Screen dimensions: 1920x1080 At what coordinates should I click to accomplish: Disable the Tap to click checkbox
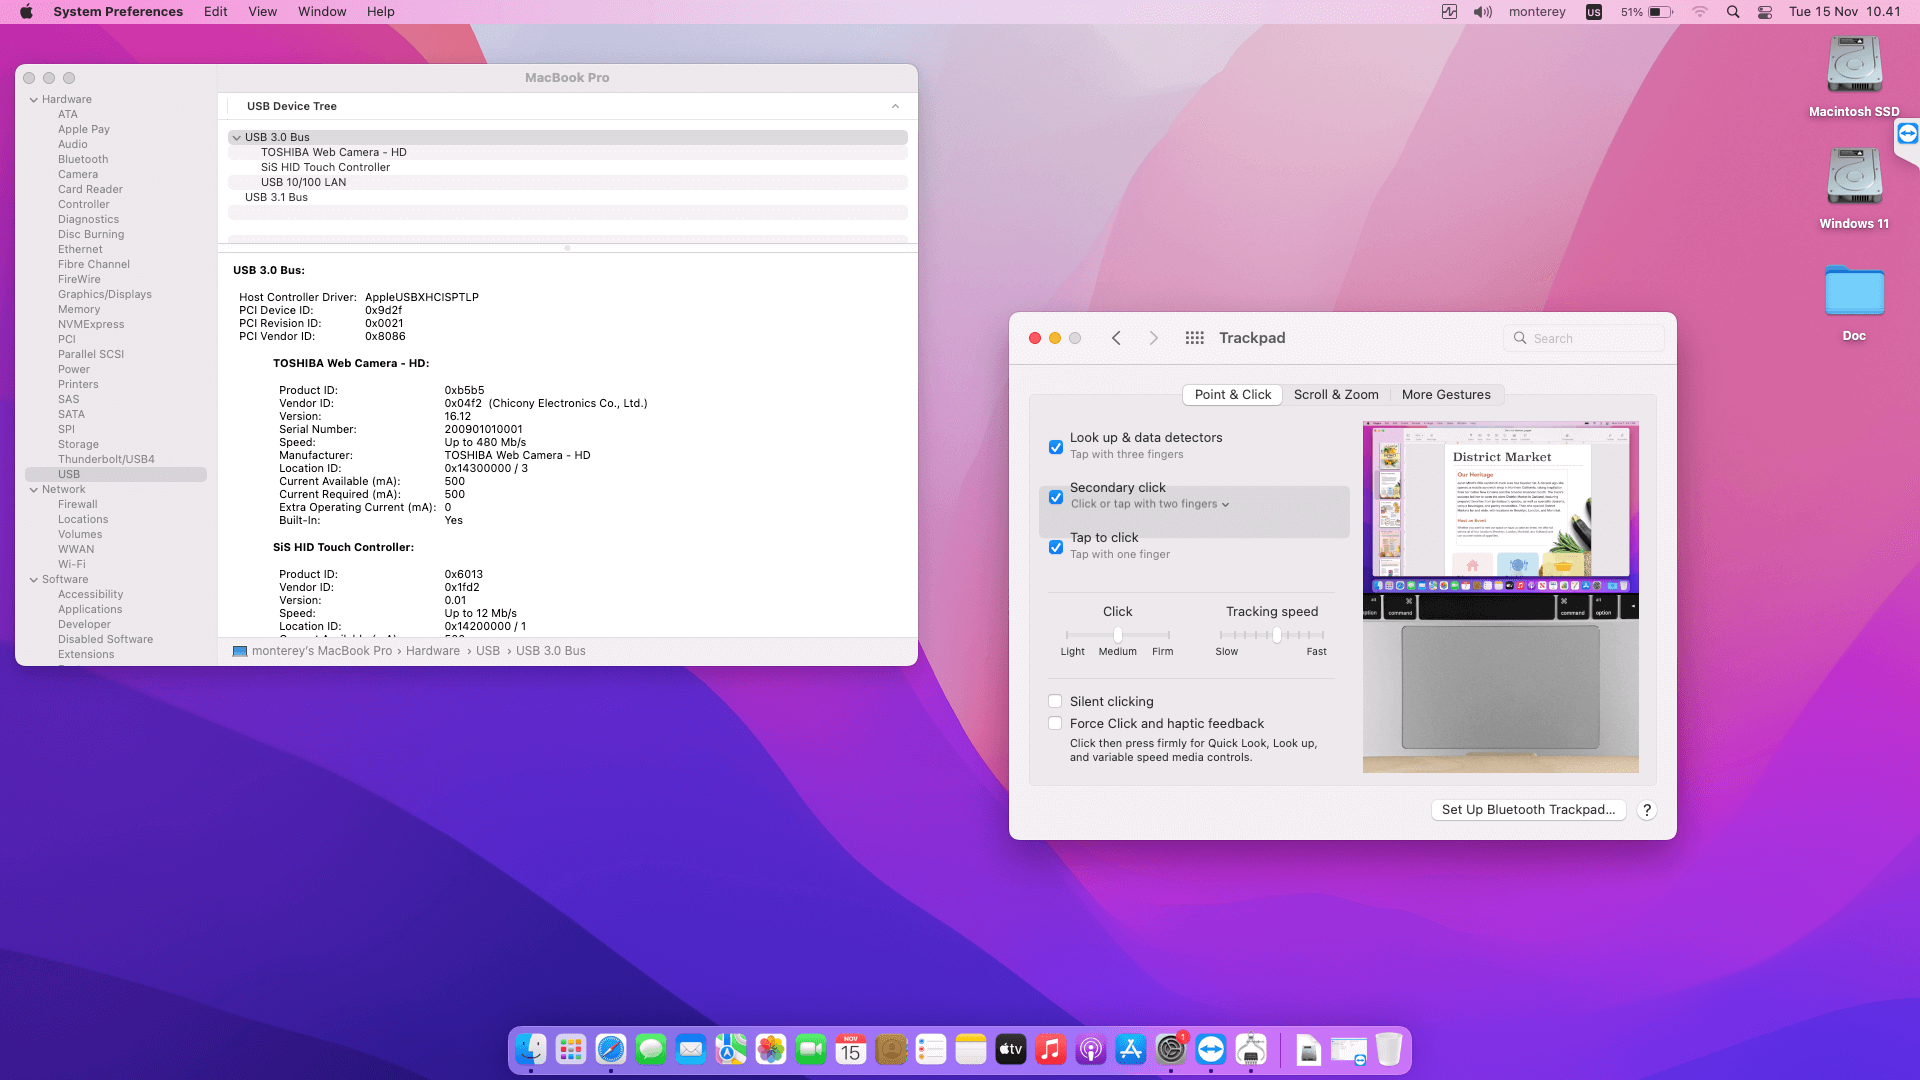click(x=1056, y=547)
